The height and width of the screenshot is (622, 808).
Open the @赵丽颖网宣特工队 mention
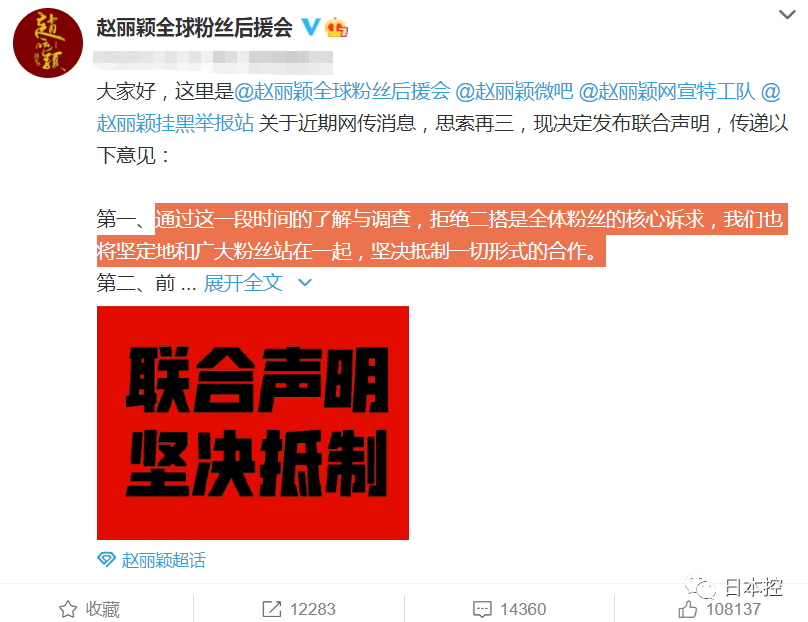point(666,92)
